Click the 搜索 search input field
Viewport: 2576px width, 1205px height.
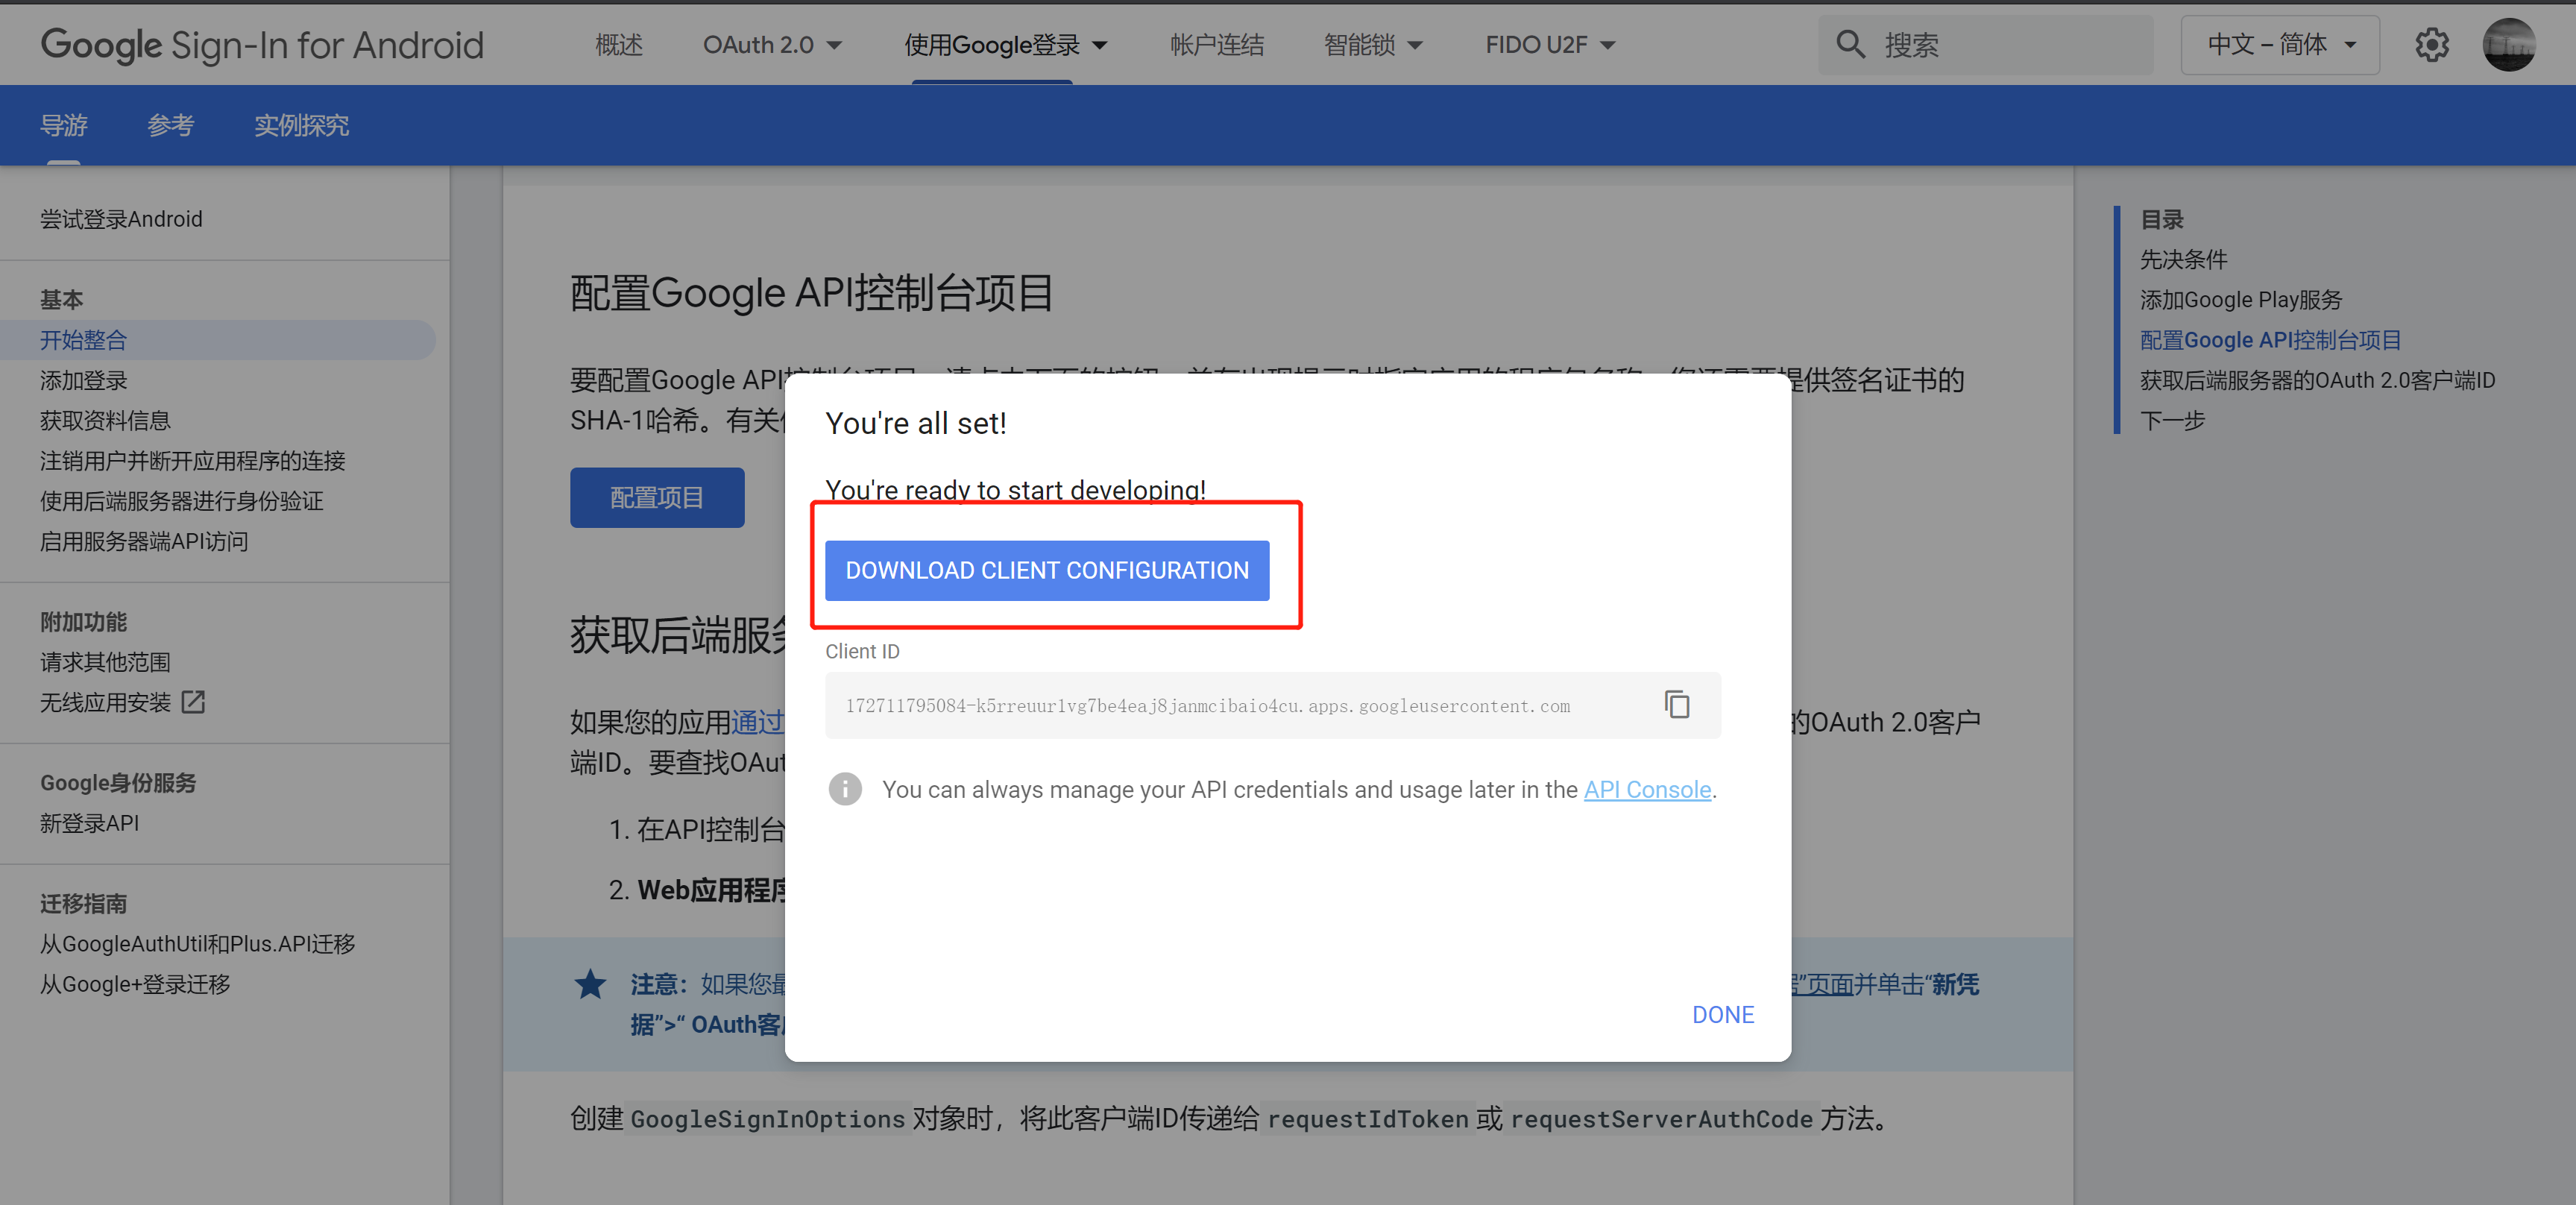[1985, 45]
